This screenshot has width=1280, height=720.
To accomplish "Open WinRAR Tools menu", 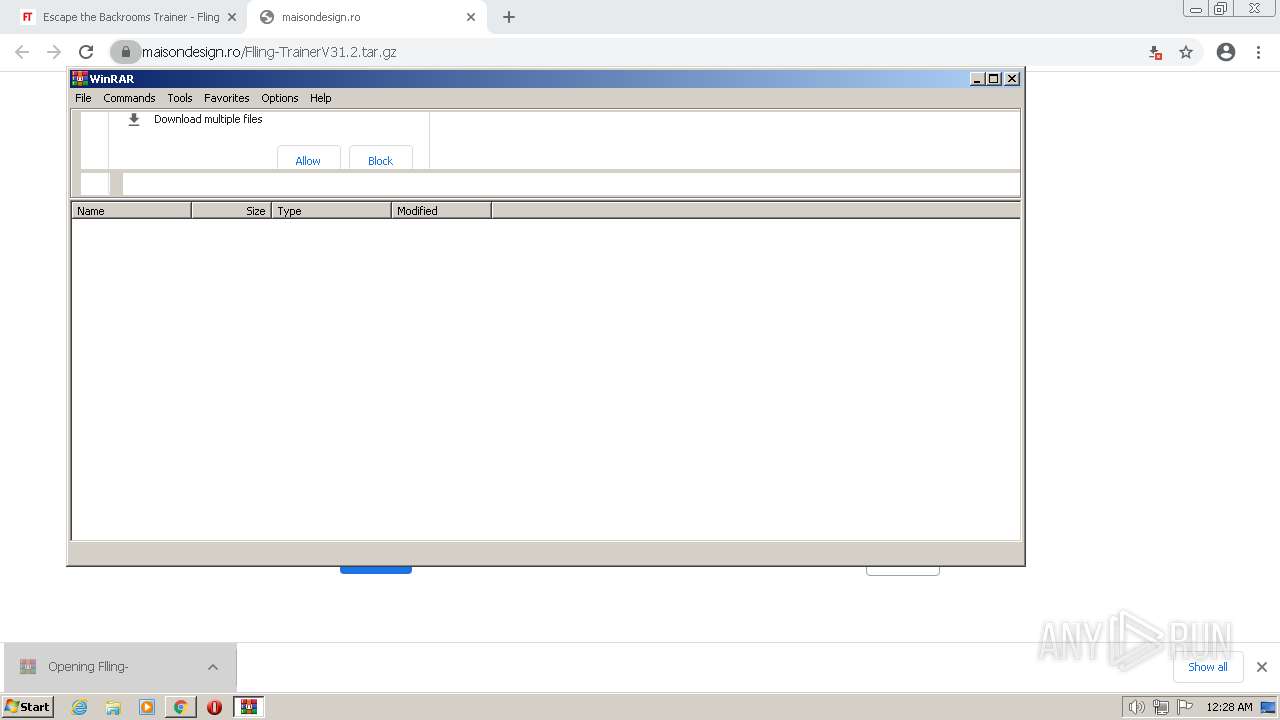I will pyautogui.click(x=180, y=98).
